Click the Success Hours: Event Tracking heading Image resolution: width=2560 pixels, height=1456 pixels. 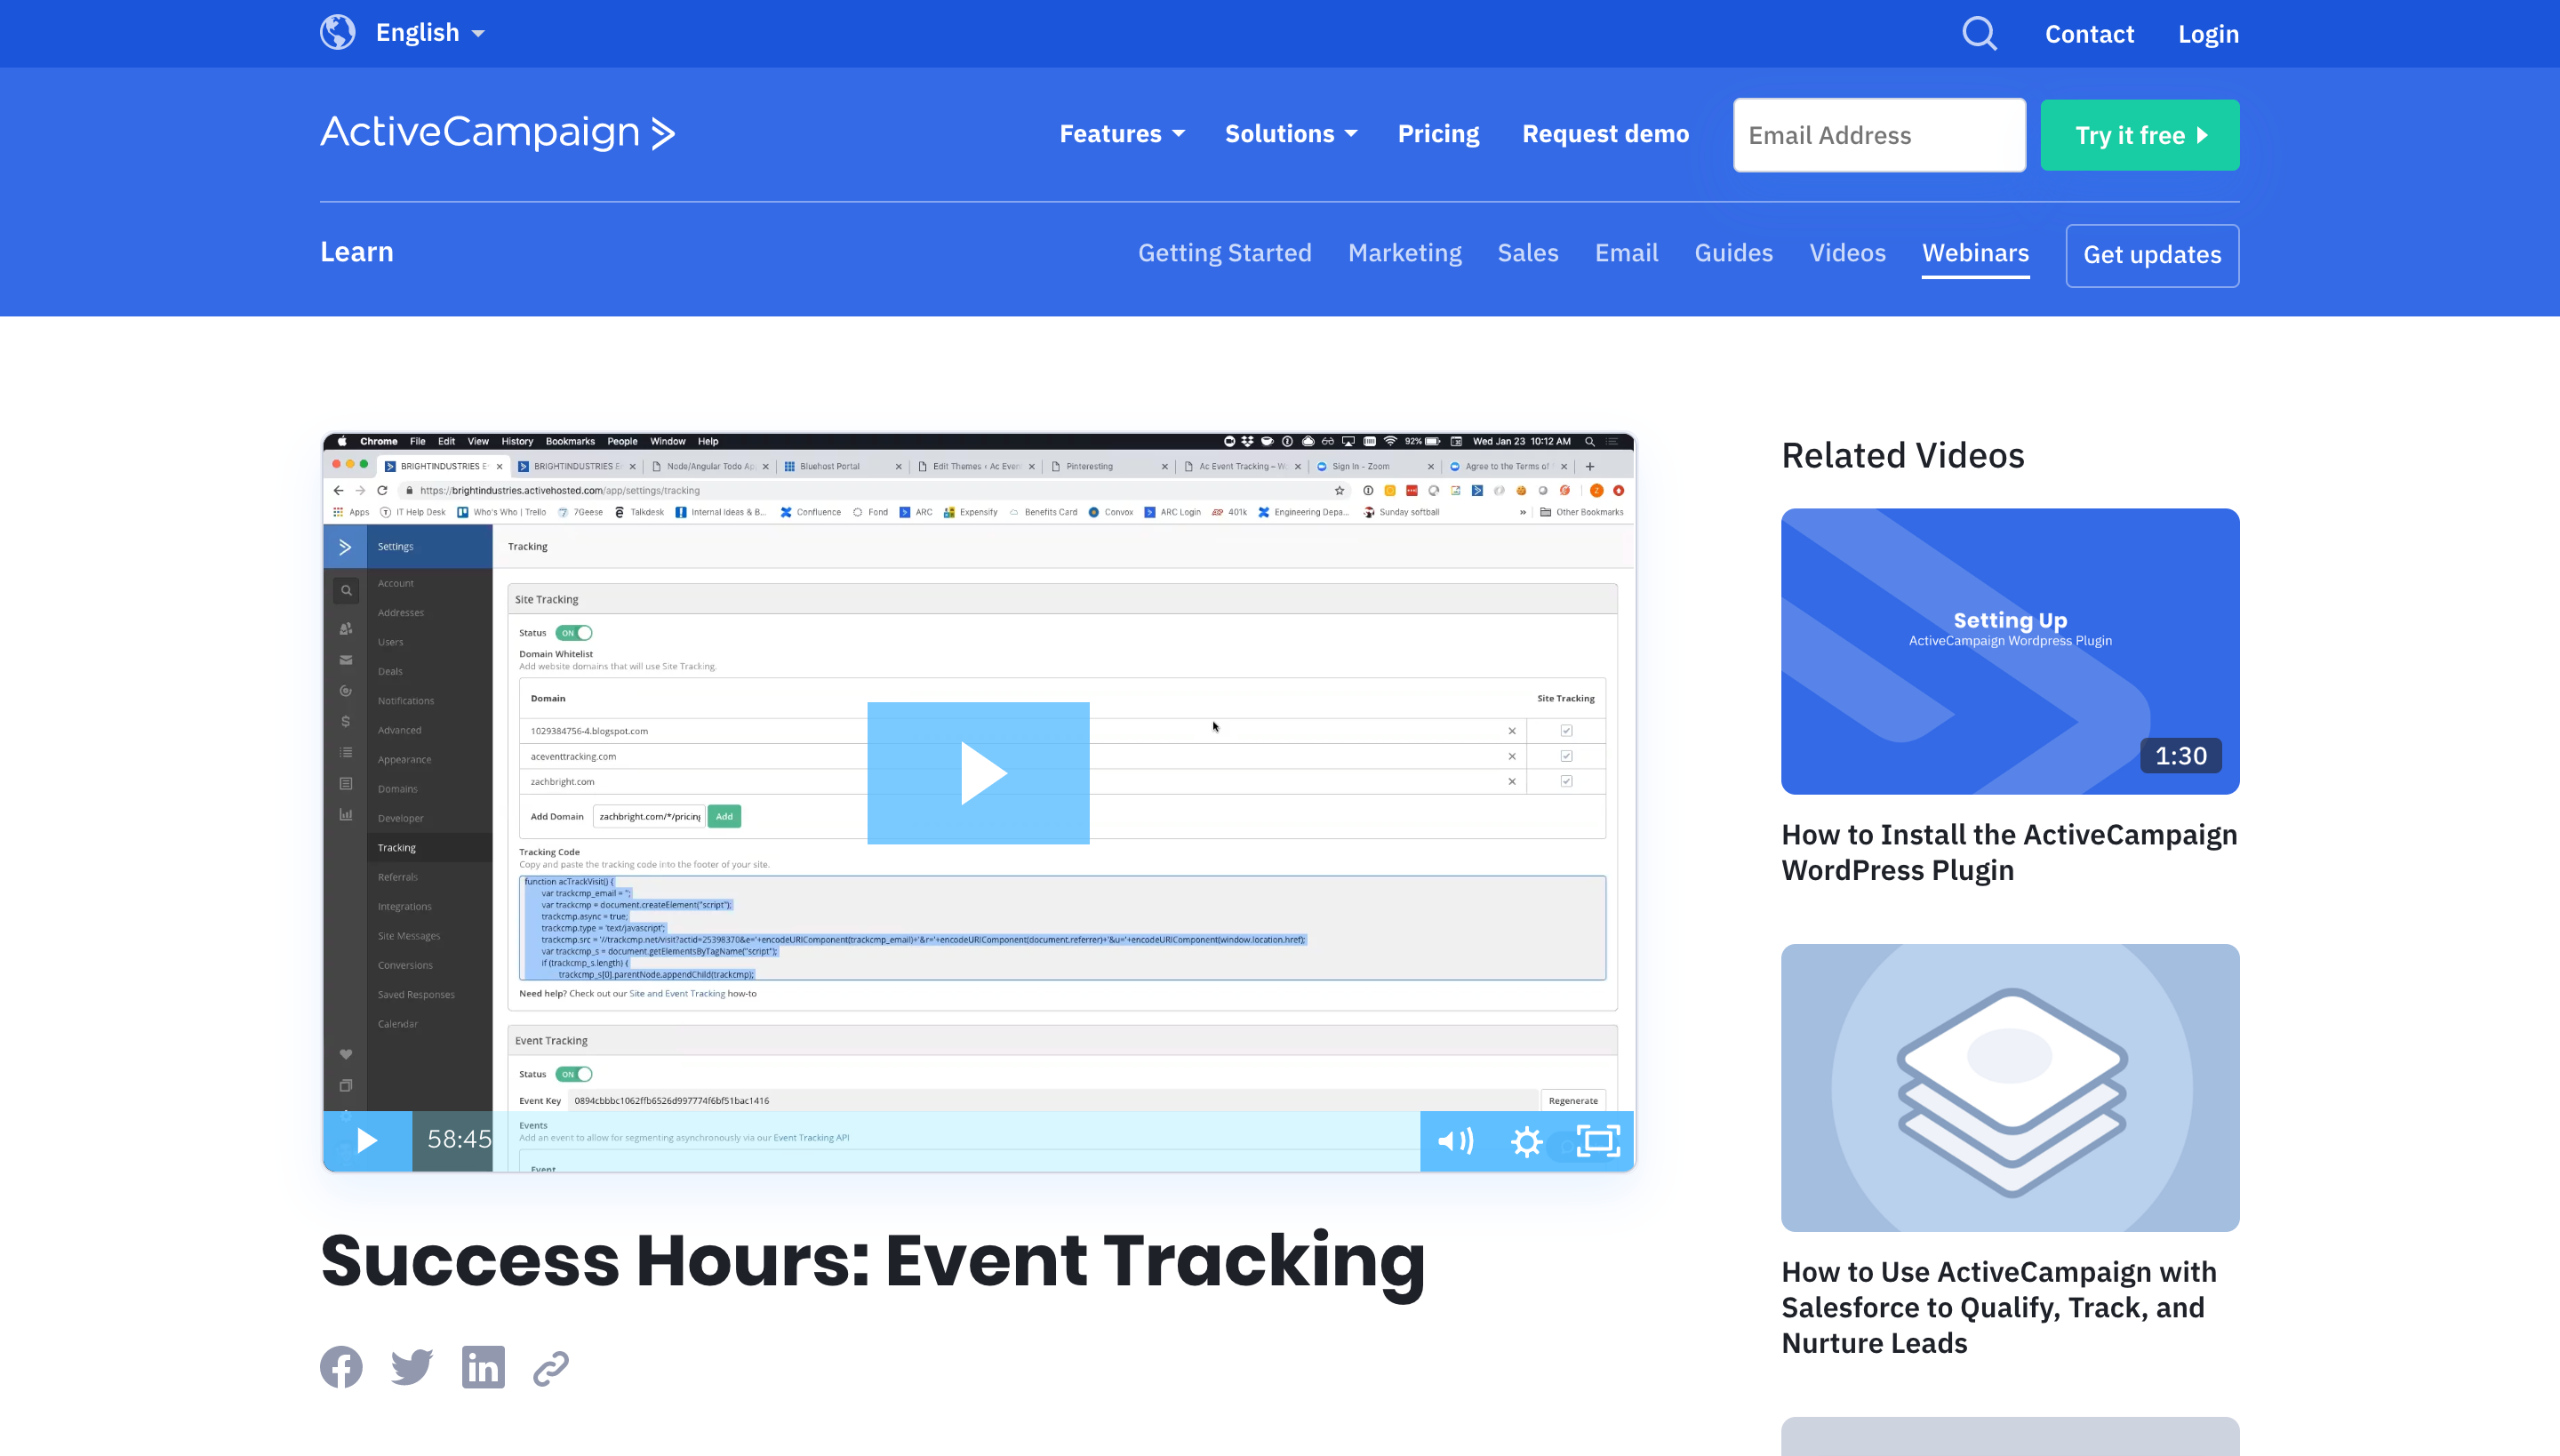pos(872,1262)
